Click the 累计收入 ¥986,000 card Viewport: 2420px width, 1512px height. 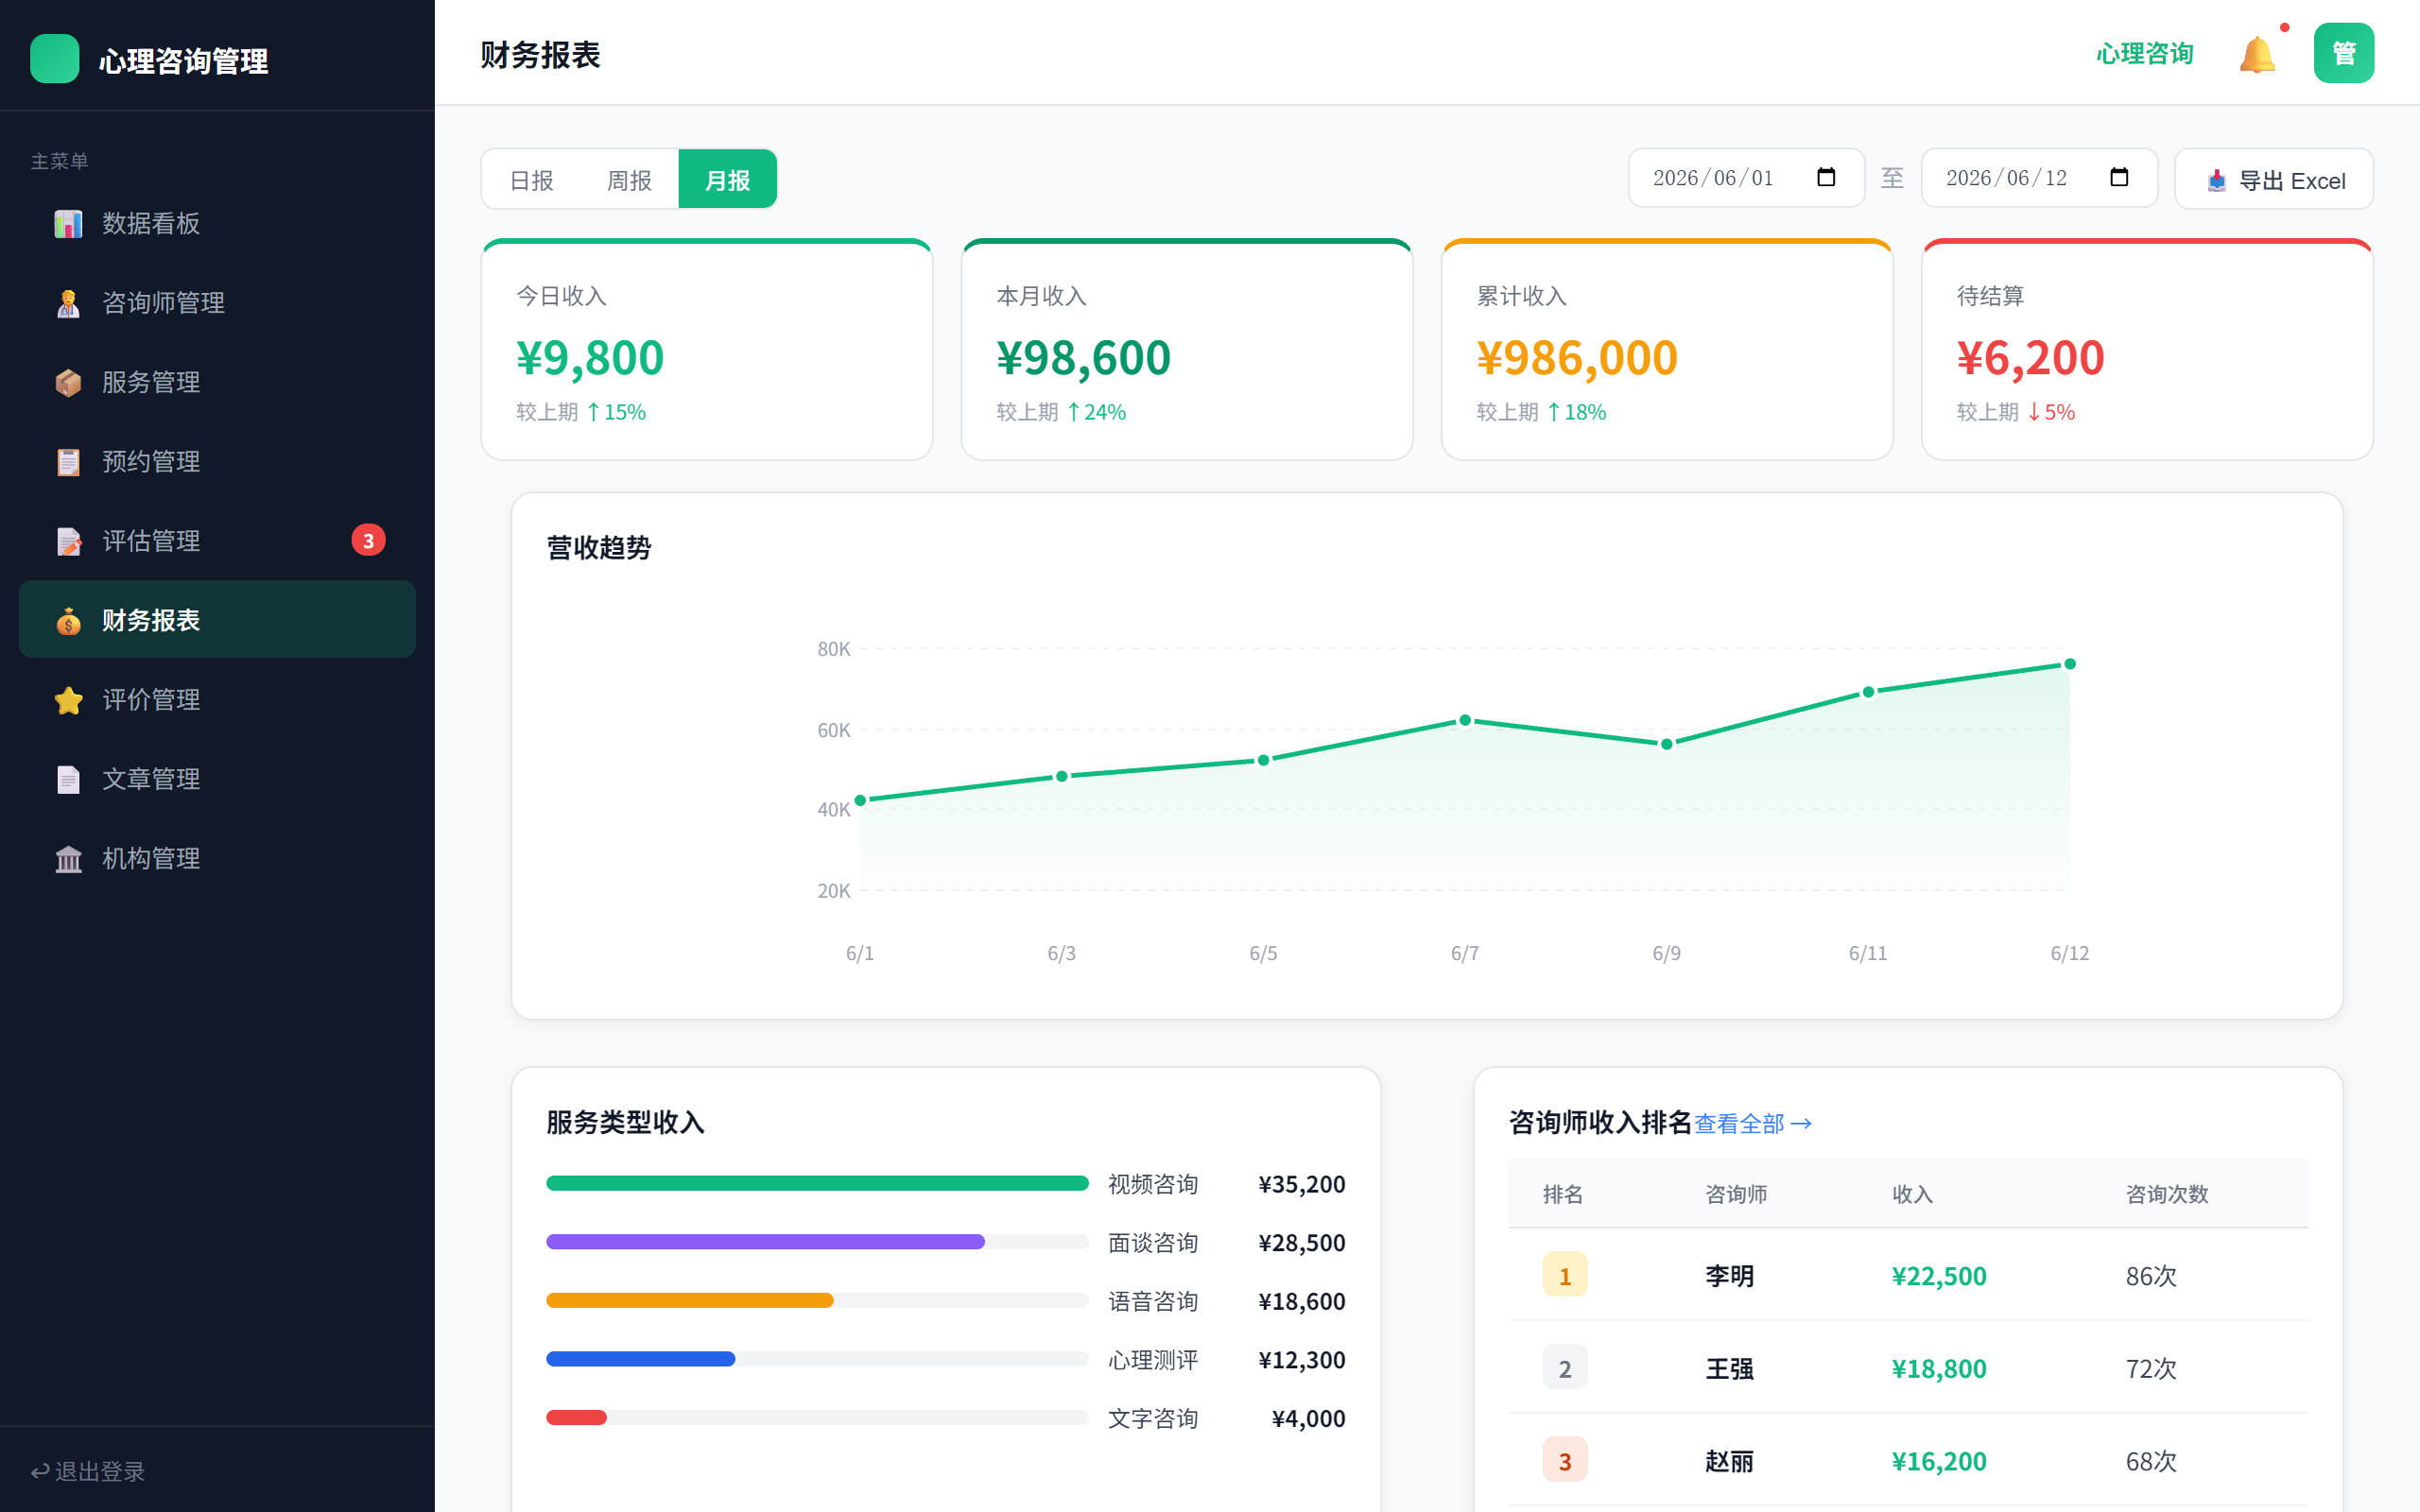(1667, 350)
